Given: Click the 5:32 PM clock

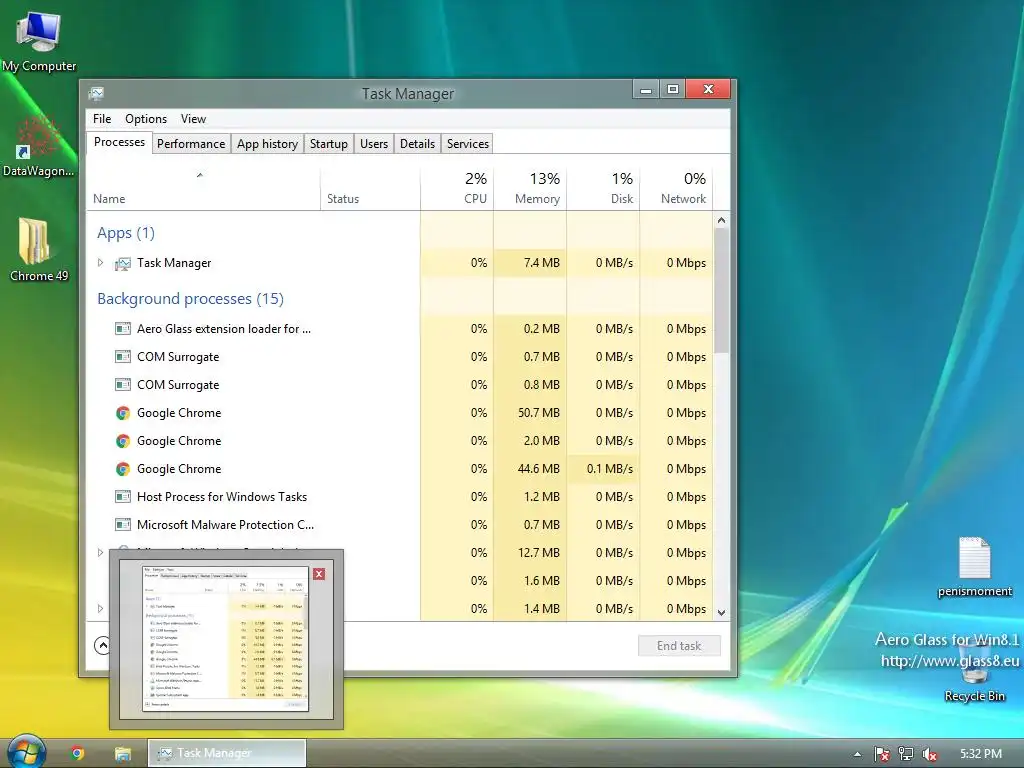Looking at the screenshot, I should (x=981, y=754).
